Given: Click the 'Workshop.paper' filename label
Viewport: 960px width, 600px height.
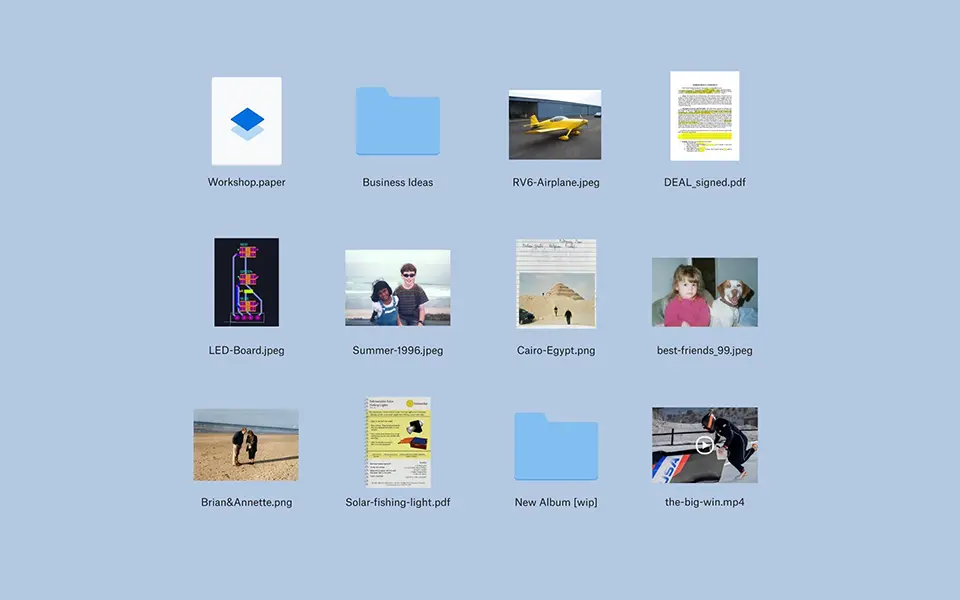Looking at the screenshot, I should pos(246,183).
